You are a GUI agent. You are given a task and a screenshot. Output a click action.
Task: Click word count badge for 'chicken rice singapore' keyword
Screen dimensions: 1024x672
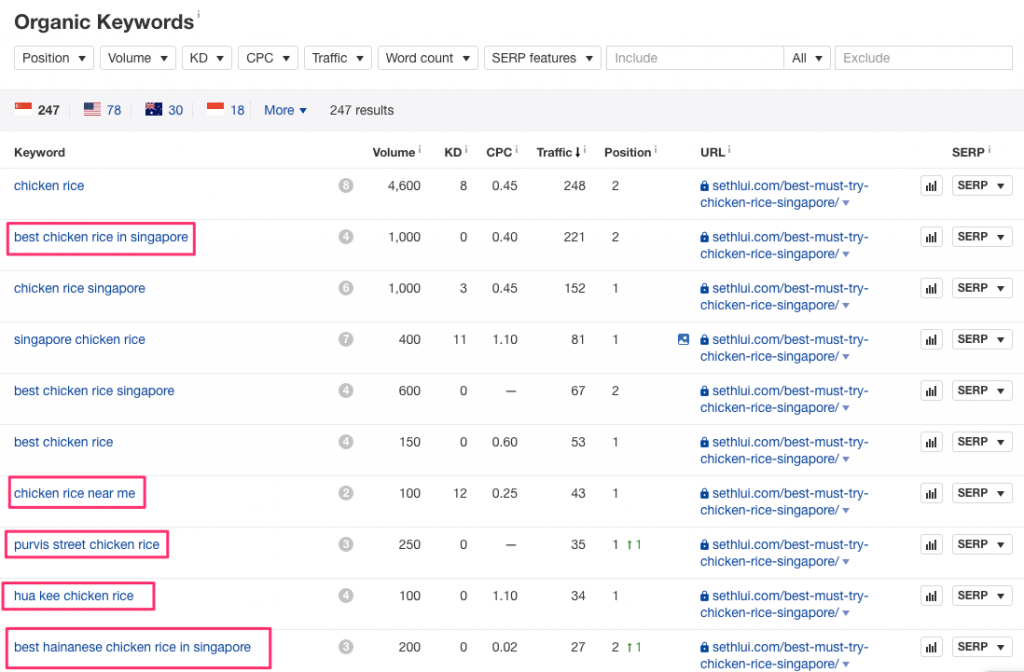click(x=345, y=288)
